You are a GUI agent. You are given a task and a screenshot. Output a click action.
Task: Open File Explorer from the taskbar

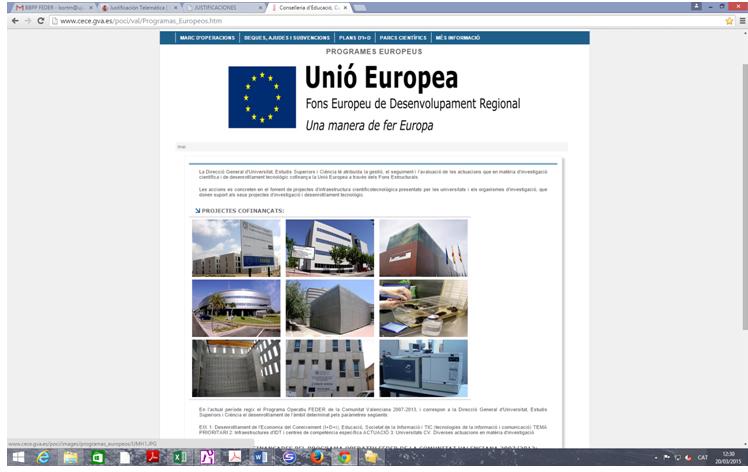coord(71,457)
